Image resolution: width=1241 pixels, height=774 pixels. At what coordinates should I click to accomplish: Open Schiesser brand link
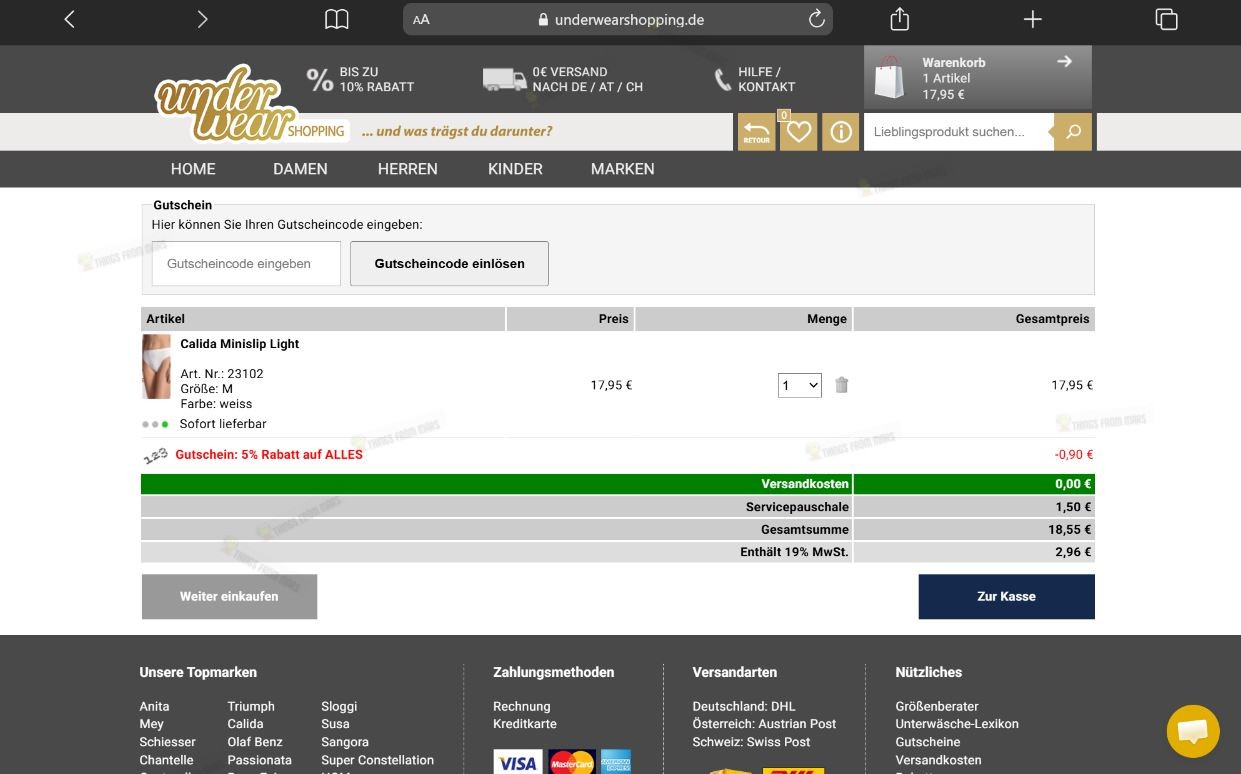(x=167, y=742)
